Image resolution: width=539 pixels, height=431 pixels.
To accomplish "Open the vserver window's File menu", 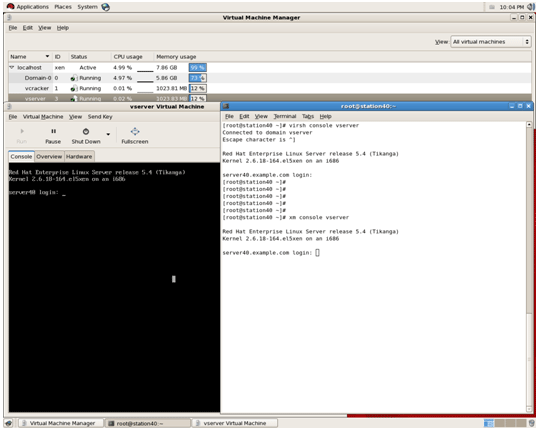I will pyautogui.click(x=13, y=117).
